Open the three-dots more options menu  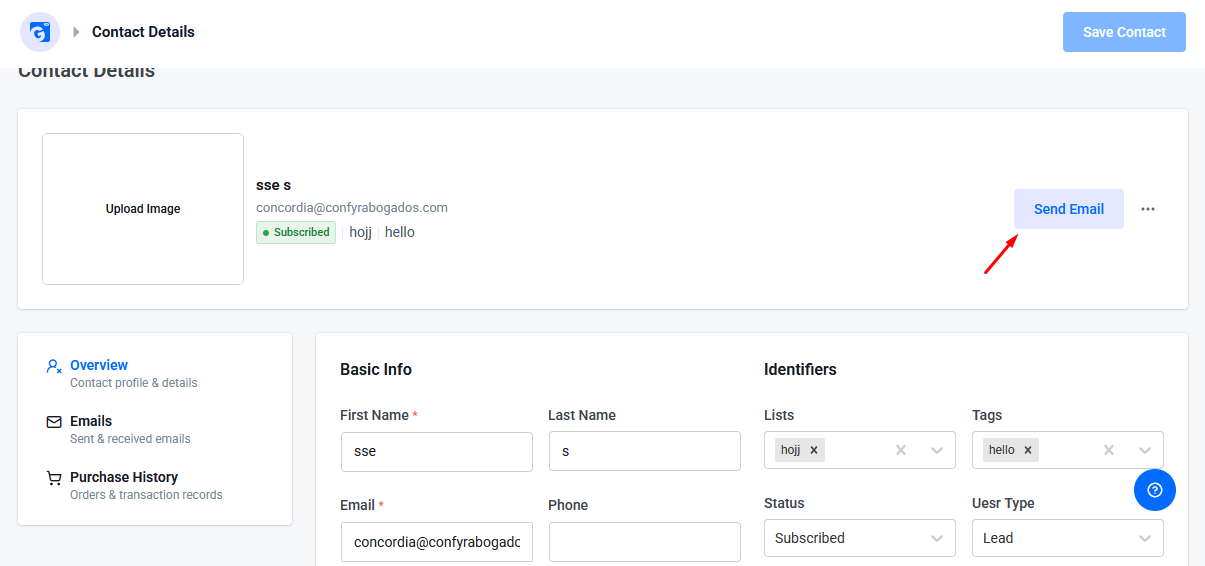(1148, 209)
